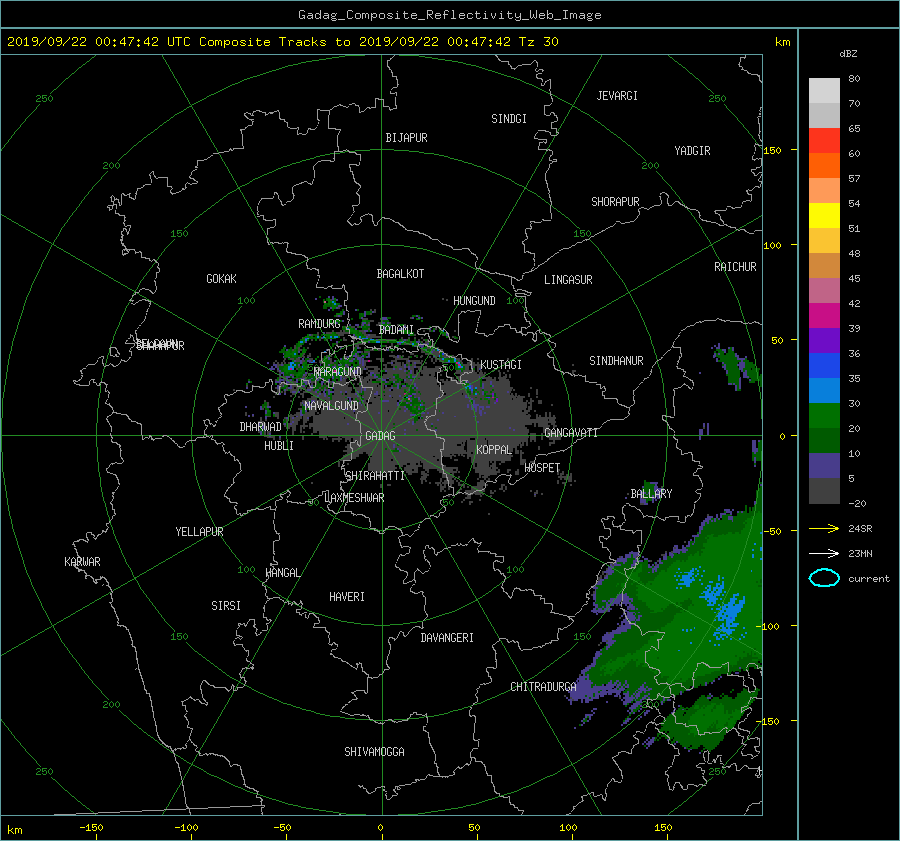Click the HOSPET city label
The width and height of the screenshot is (900, 841).
[x=542, y=468]
